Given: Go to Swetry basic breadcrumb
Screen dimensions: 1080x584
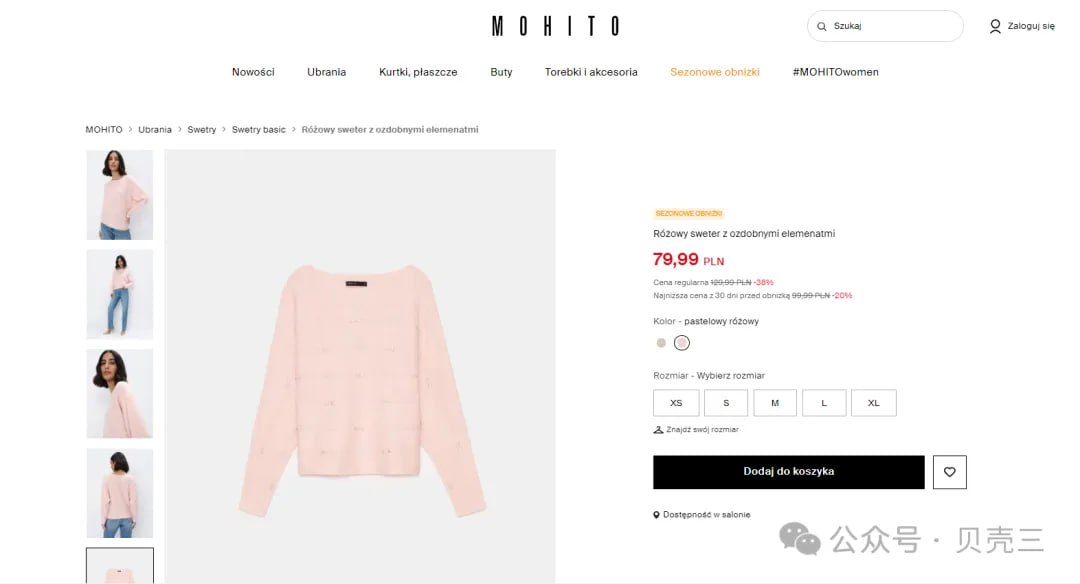Looking at the screenshot, I should [258, 129].
